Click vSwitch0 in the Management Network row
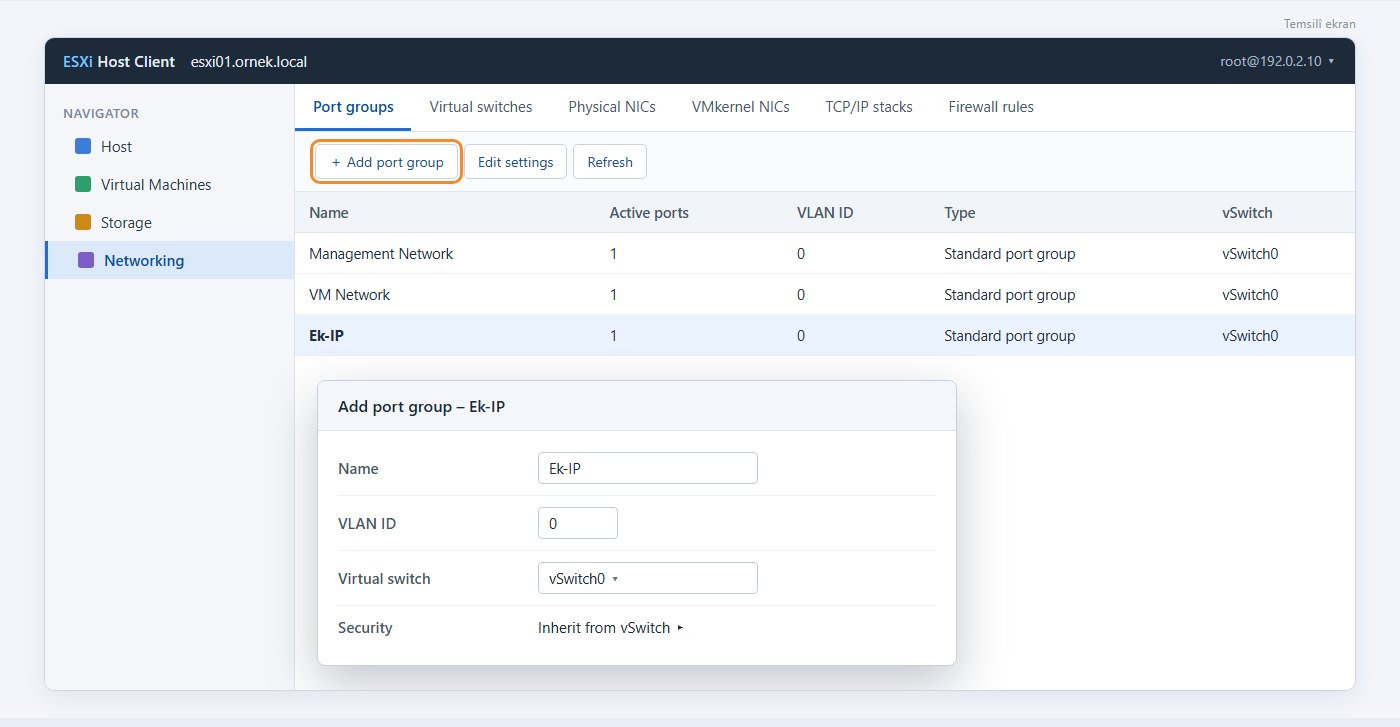The height and width of the screenshot is (727, 1400). tap(1250, 254)
